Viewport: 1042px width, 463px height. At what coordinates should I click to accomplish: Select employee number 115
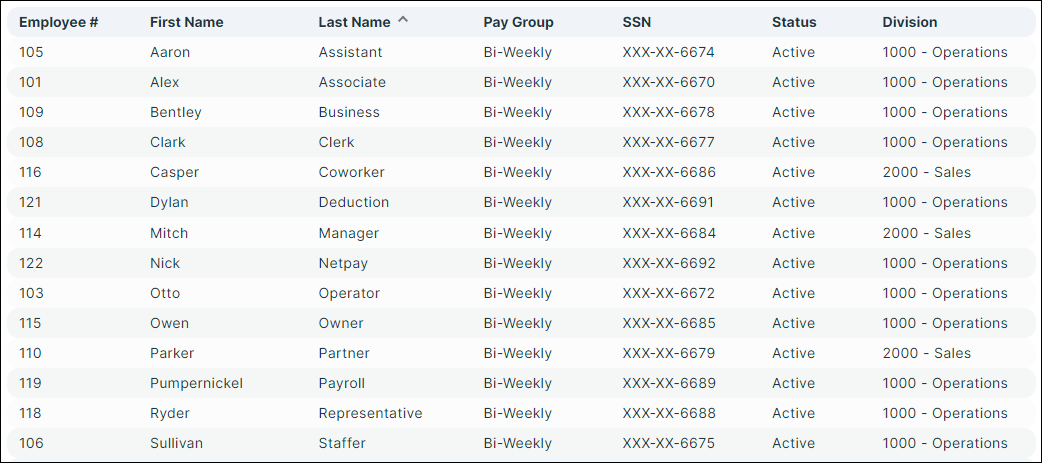click(x=30, y=323)
